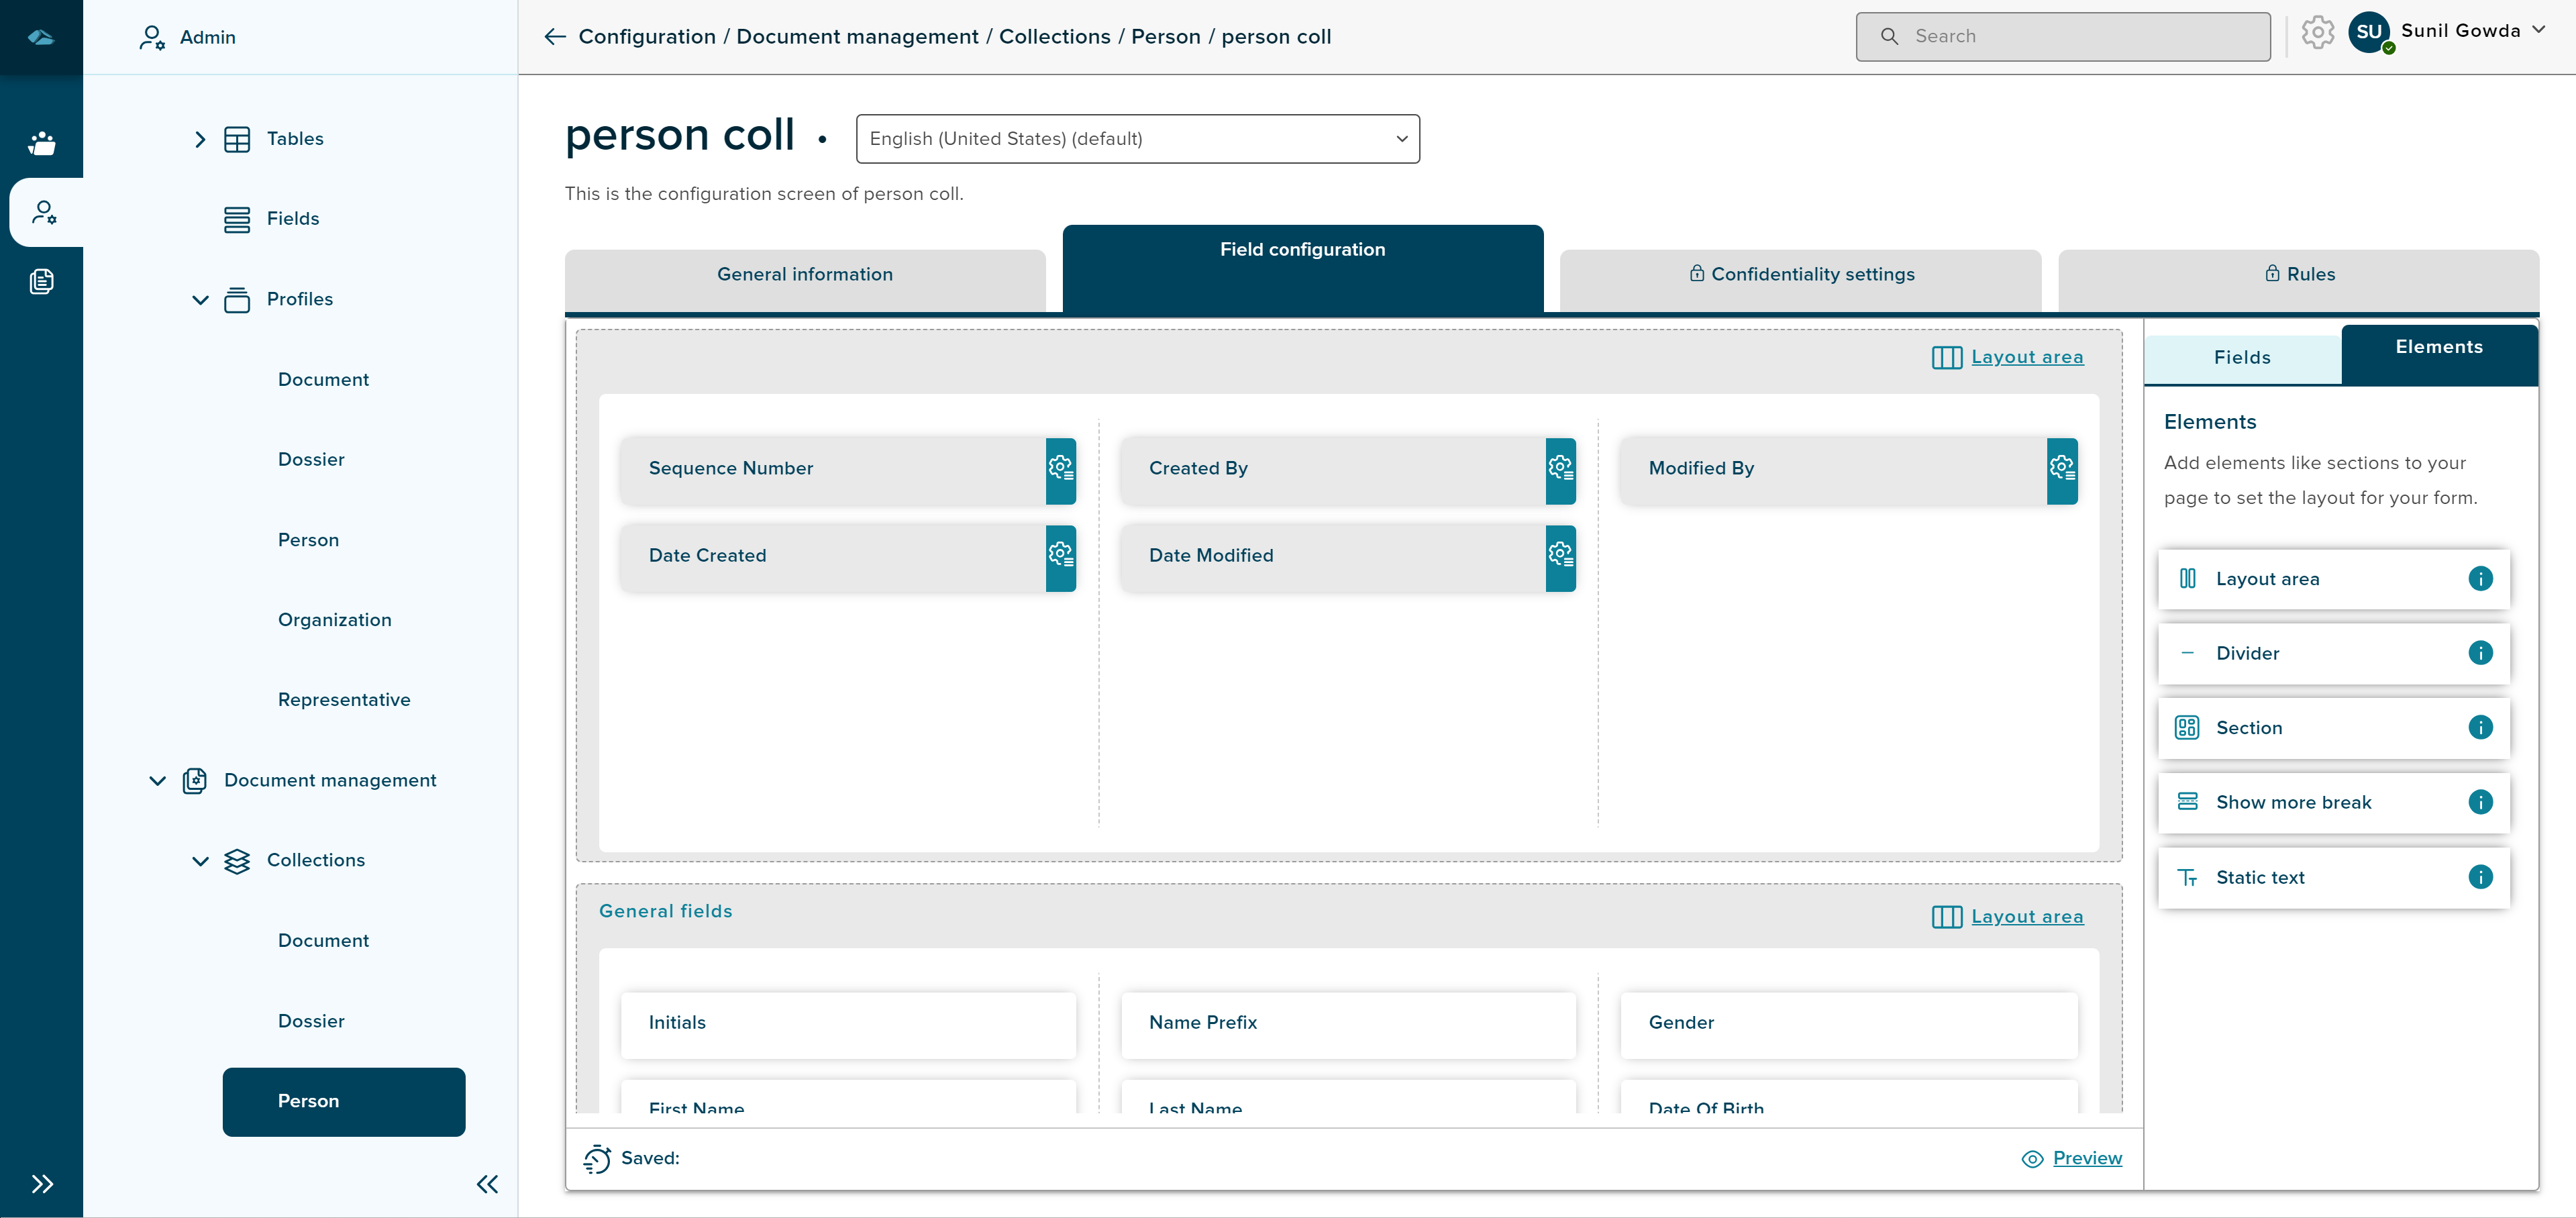Expand the left rail with double arrows
2576x1218 pixels.
tap(41, 1185)
